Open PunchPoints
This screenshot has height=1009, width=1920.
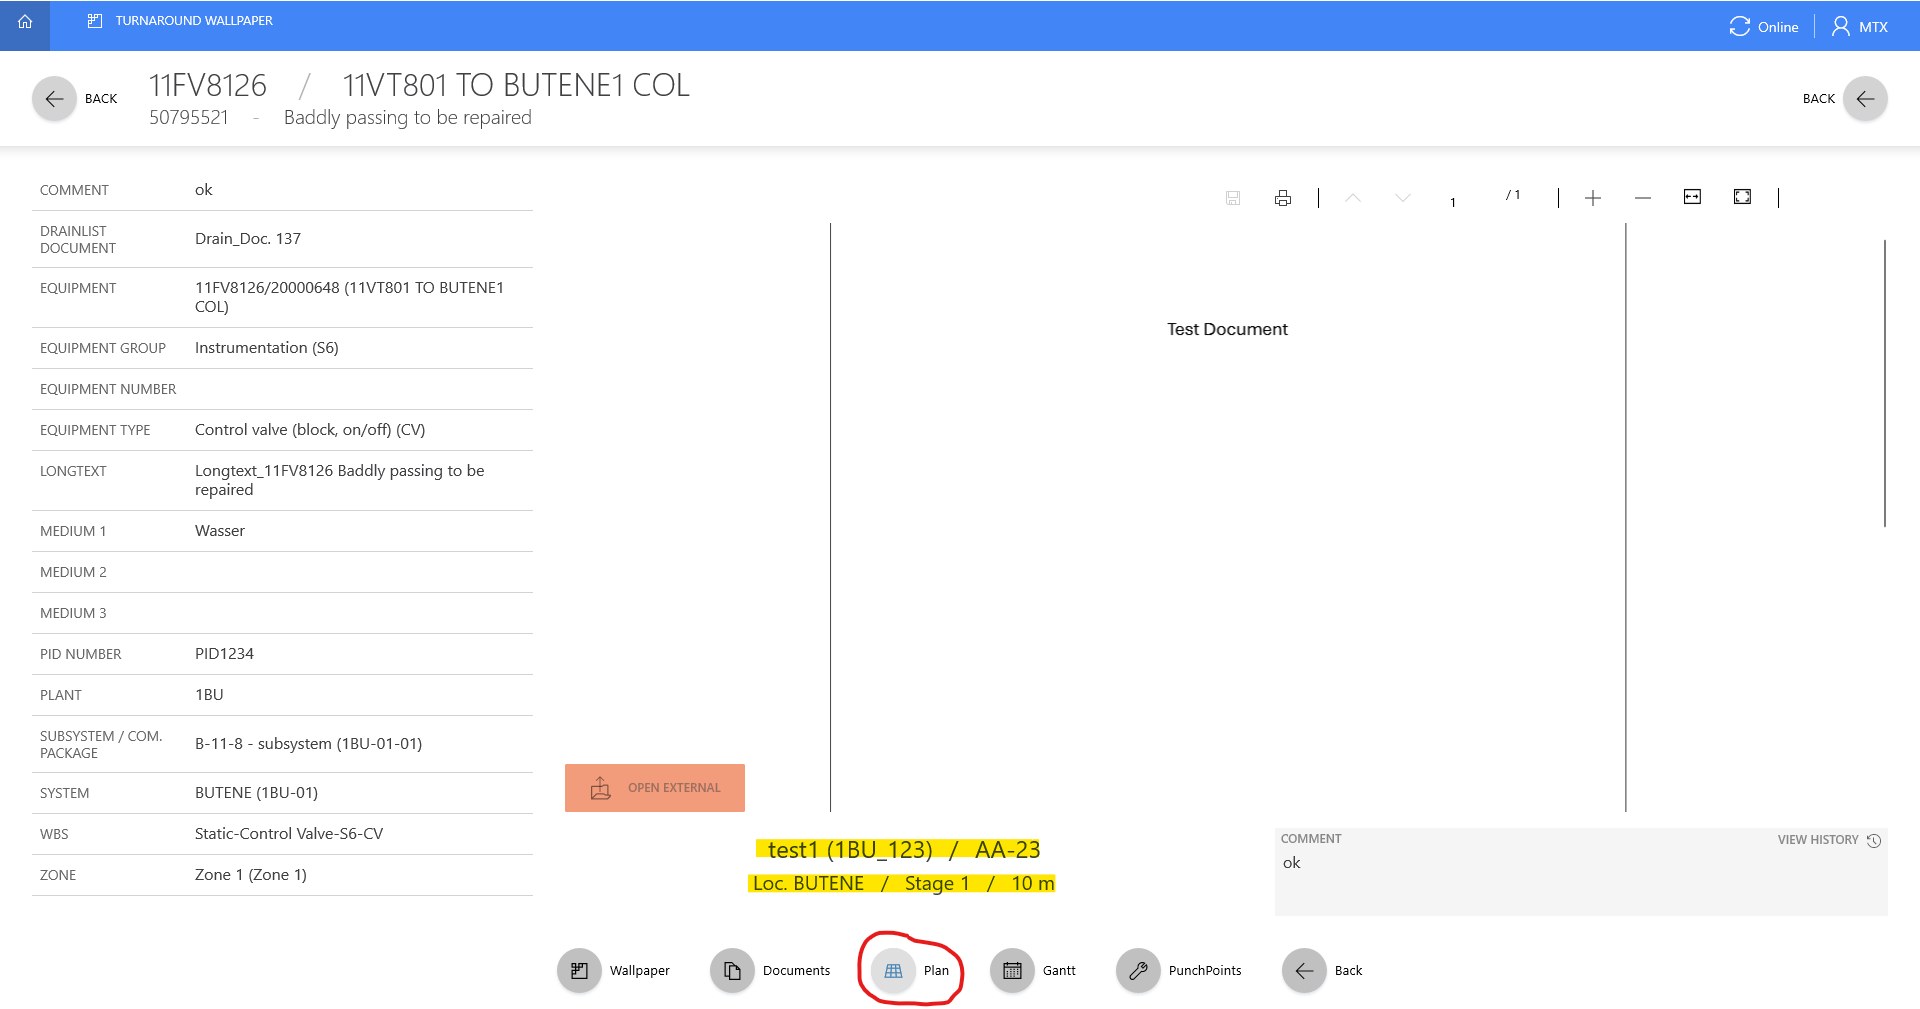[x=1138, y=970]
